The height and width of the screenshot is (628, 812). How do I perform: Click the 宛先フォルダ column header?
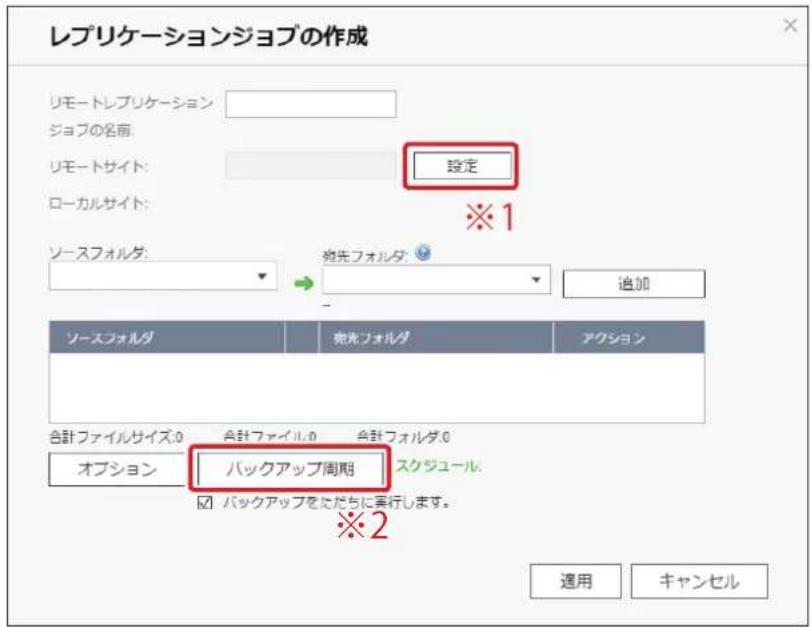pyautogui.click(x=436, y=338)
